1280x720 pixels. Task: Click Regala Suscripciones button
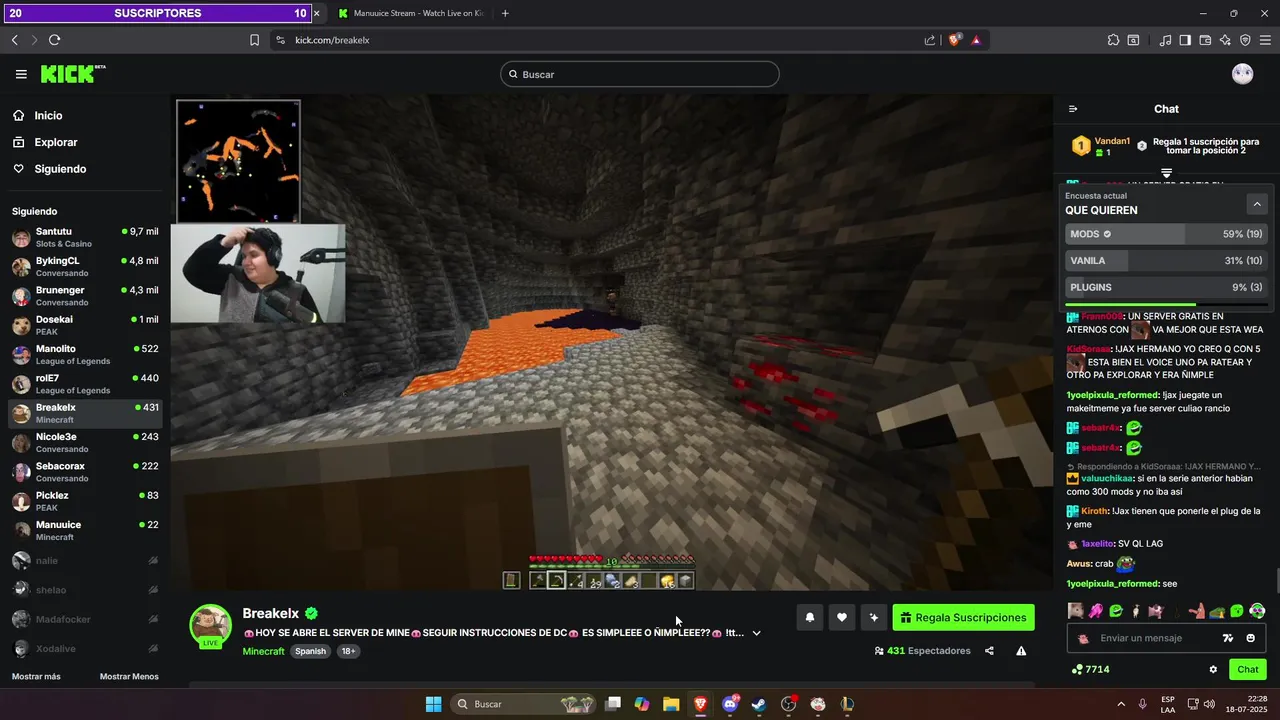click(x=963, y=618)
